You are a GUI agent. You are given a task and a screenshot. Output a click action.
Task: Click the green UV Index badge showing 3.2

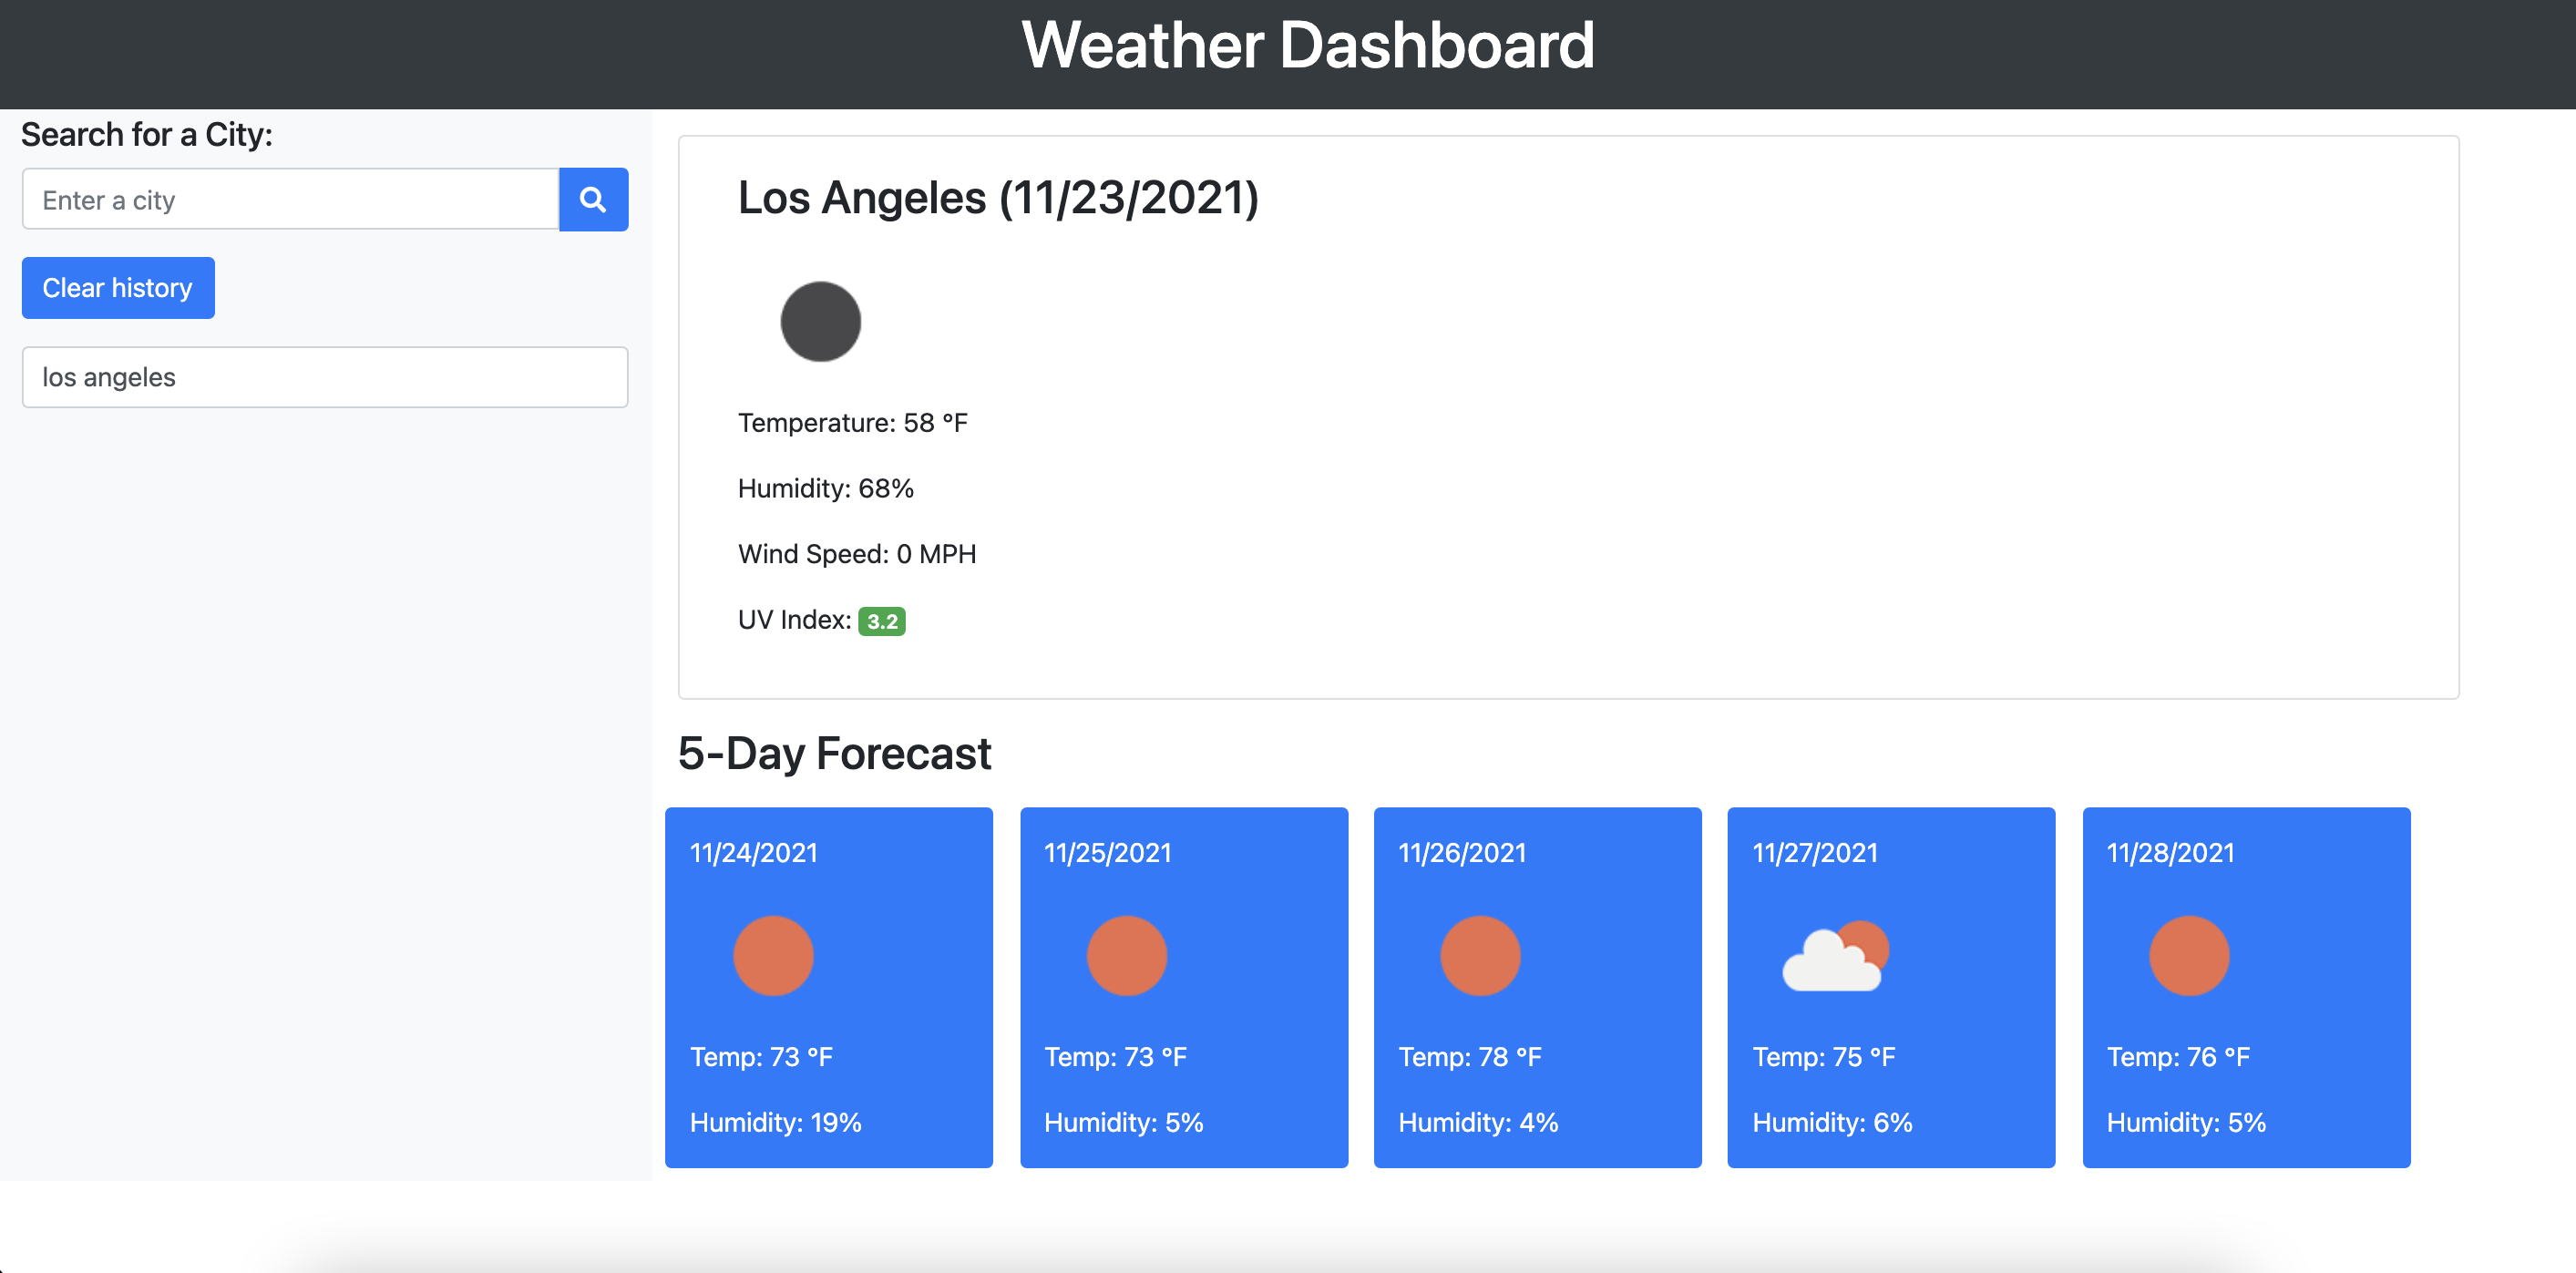point(882,620)
